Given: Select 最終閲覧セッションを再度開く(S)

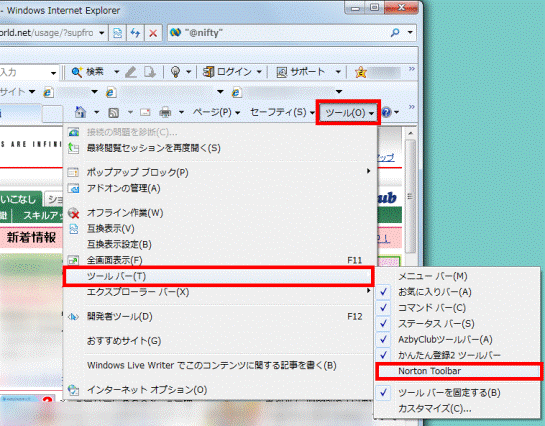Looking at the screenshot, I should point(220,148).
